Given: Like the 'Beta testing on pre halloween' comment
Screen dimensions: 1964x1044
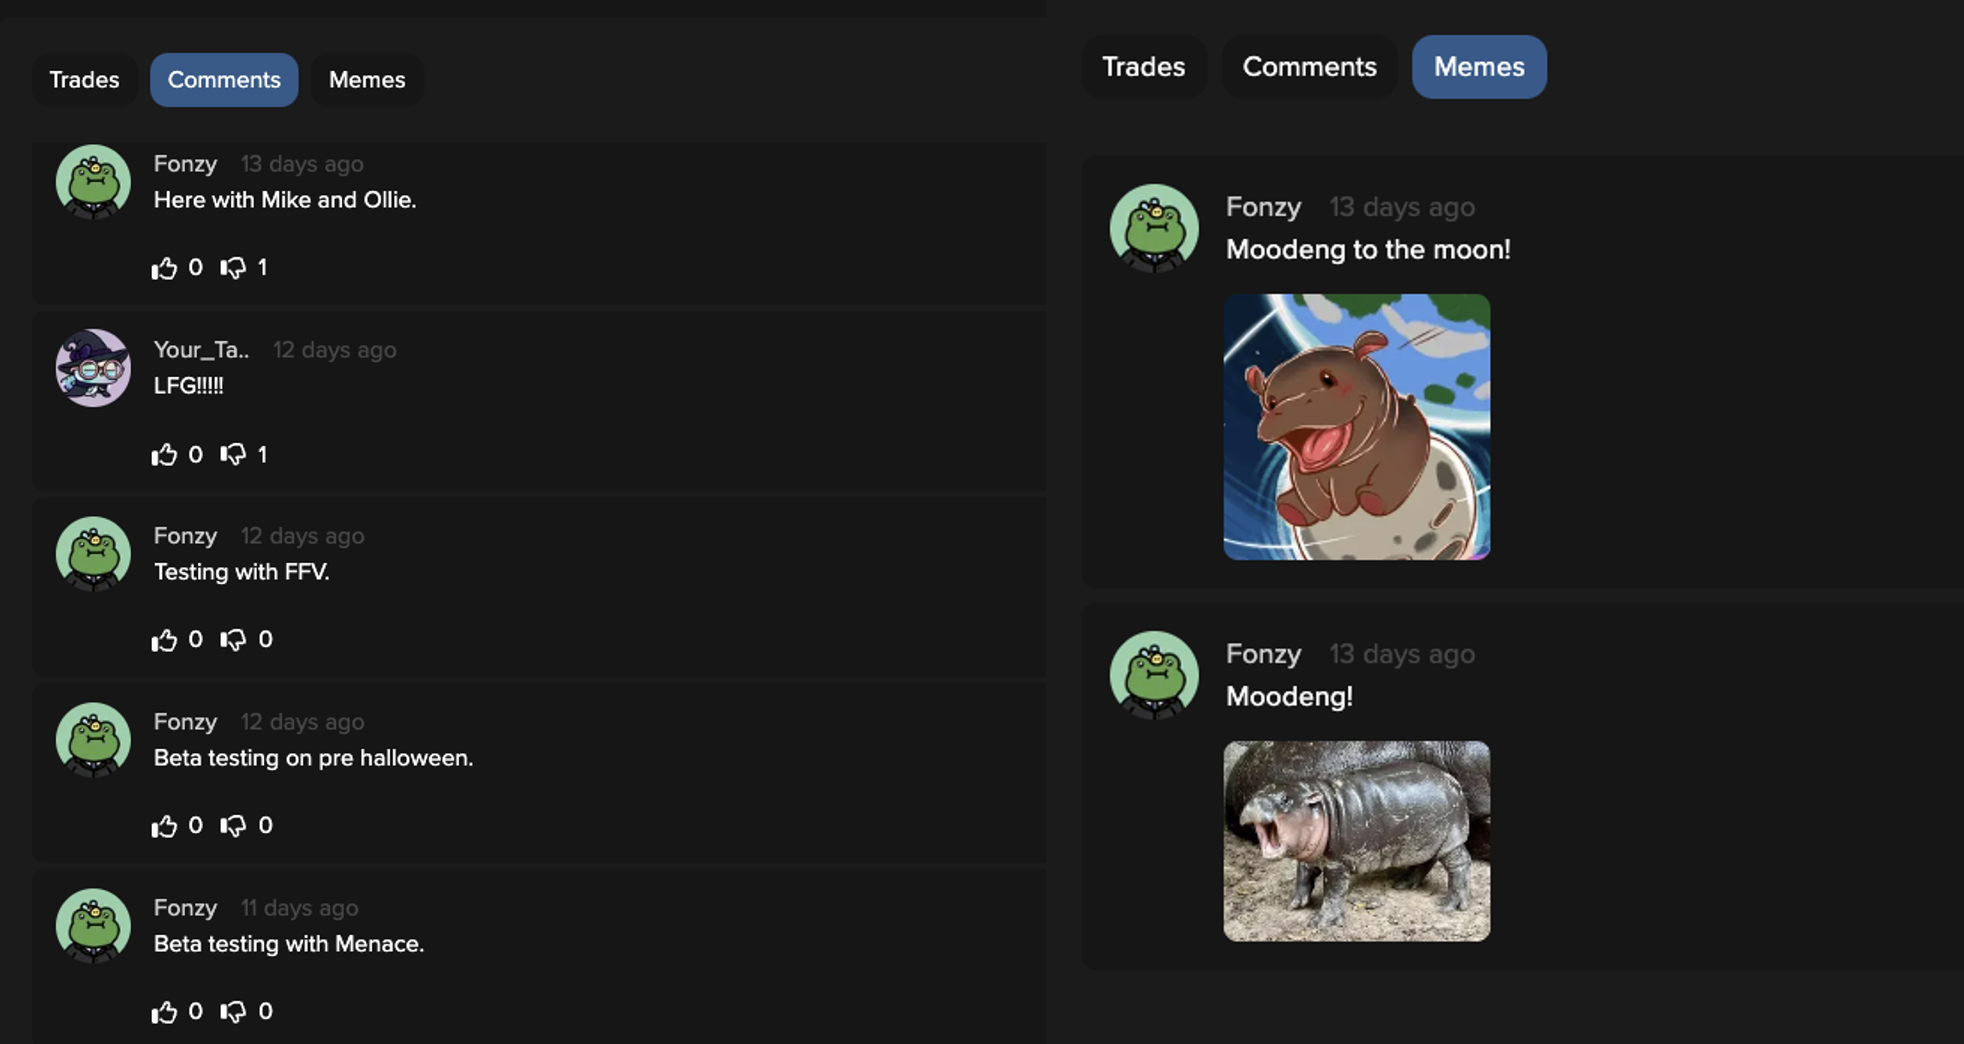Looking at the screenshot, I should tap(164, 826).
